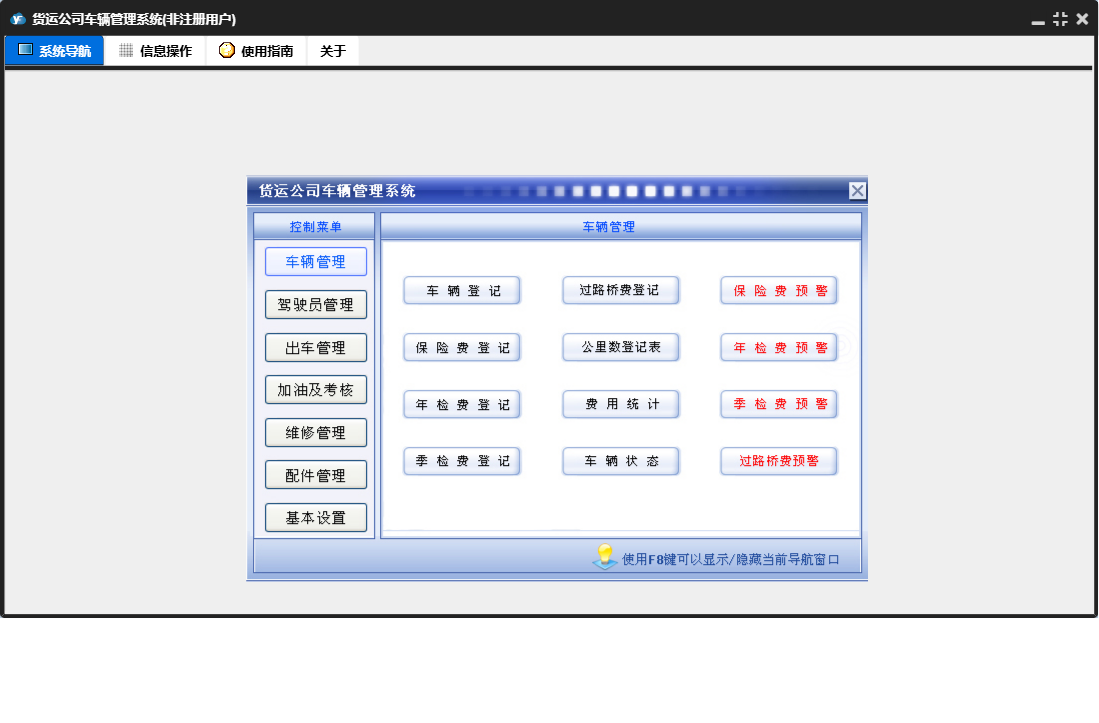The image size is (1099, 723).
Task: Open 过路桥费登记 form
Action: point(621,290)
